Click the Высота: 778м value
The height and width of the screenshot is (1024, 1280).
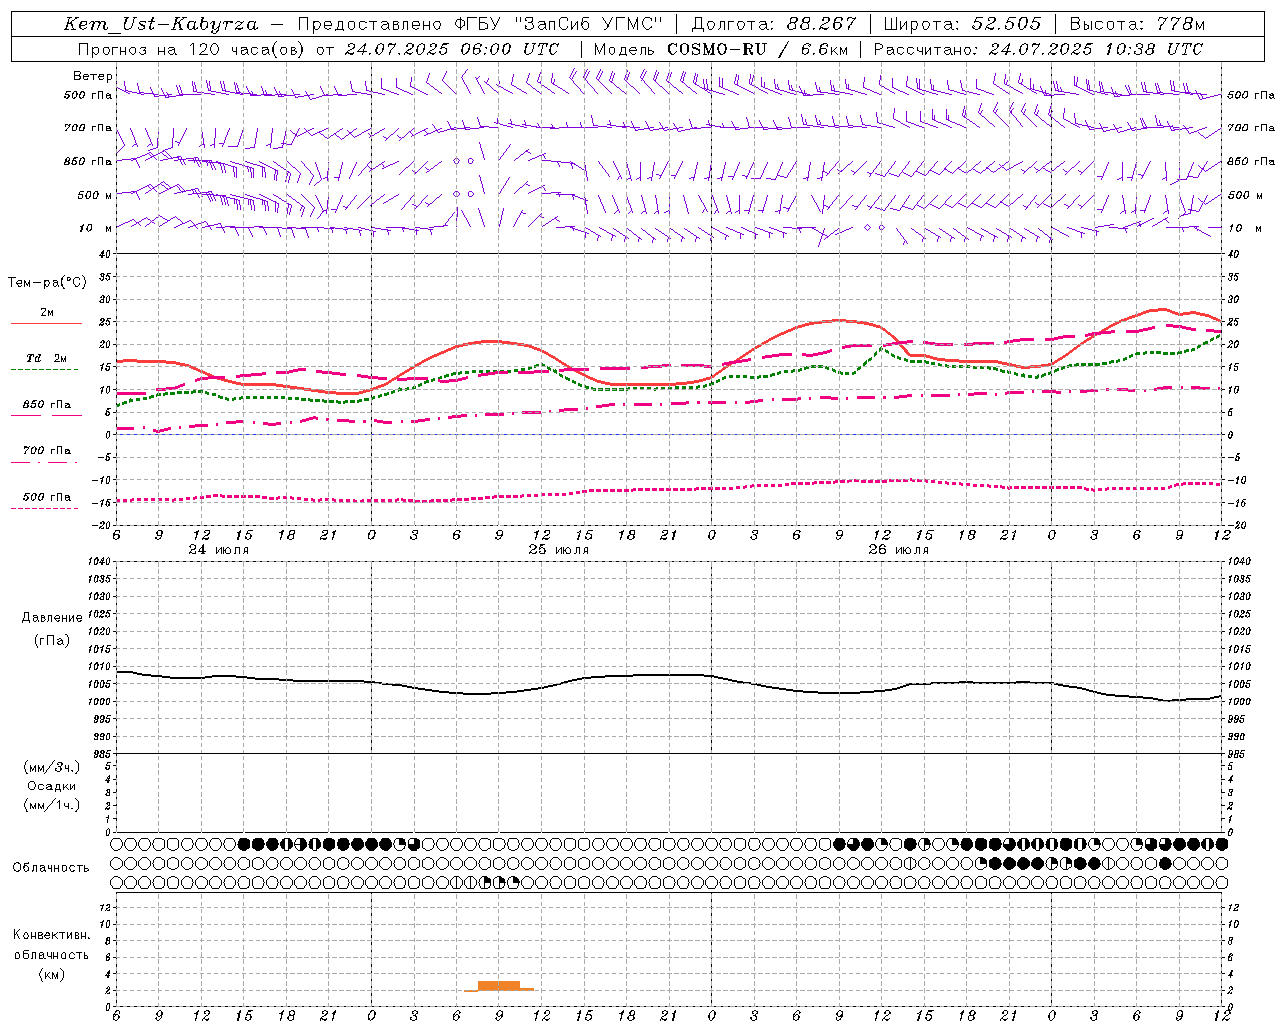click(x=1137, y=24)
